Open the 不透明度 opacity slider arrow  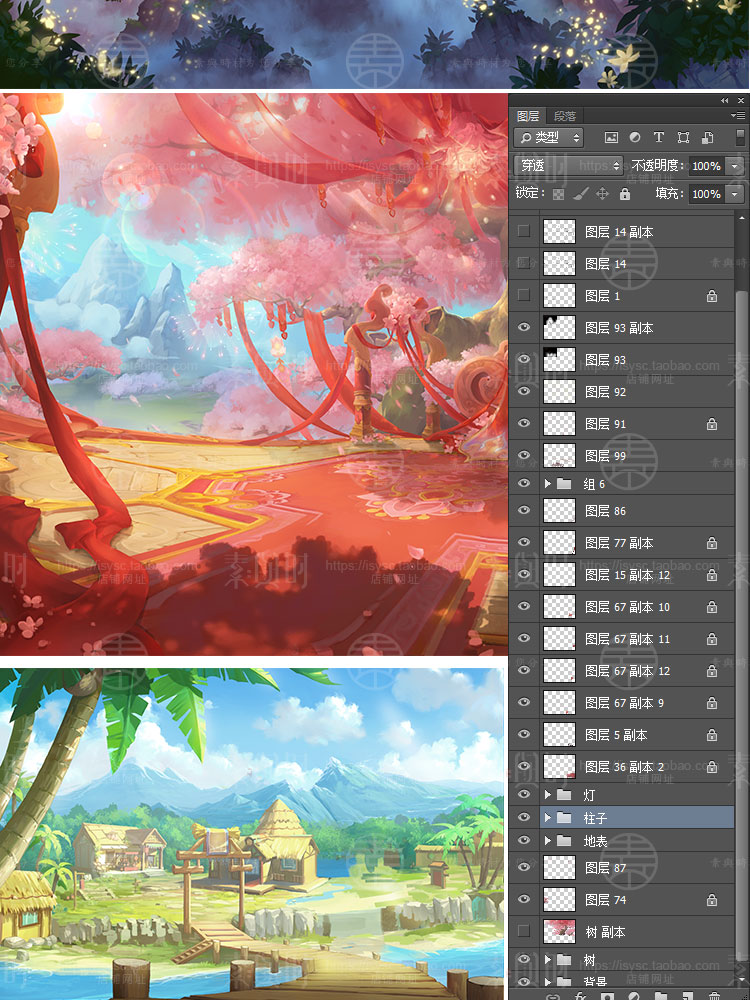735,166
